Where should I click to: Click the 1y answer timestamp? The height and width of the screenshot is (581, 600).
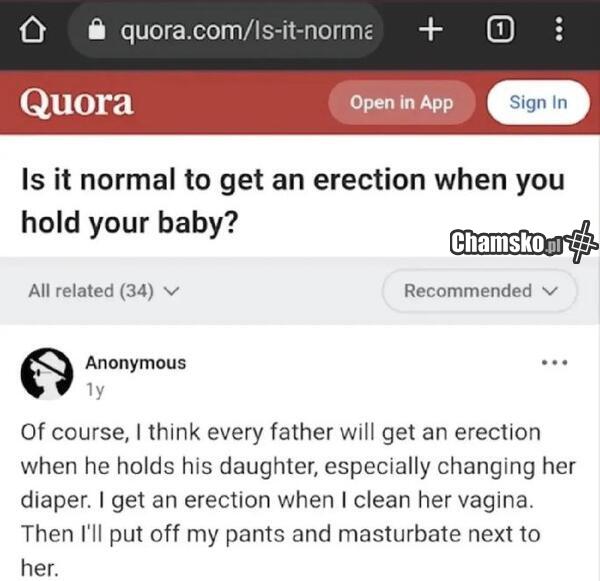(96, 388)
